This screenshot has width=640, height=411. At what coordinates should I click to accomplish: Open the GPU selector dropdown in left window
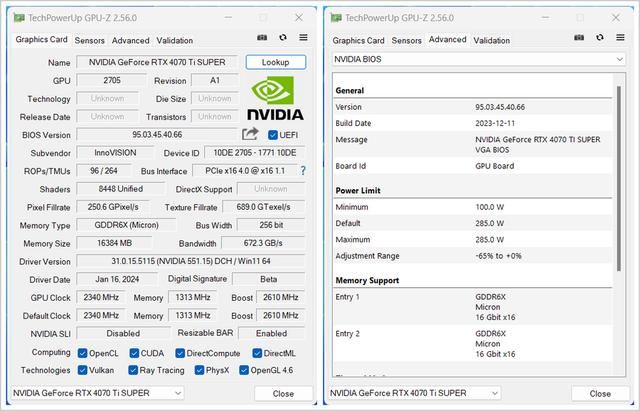tap(97, 393)
